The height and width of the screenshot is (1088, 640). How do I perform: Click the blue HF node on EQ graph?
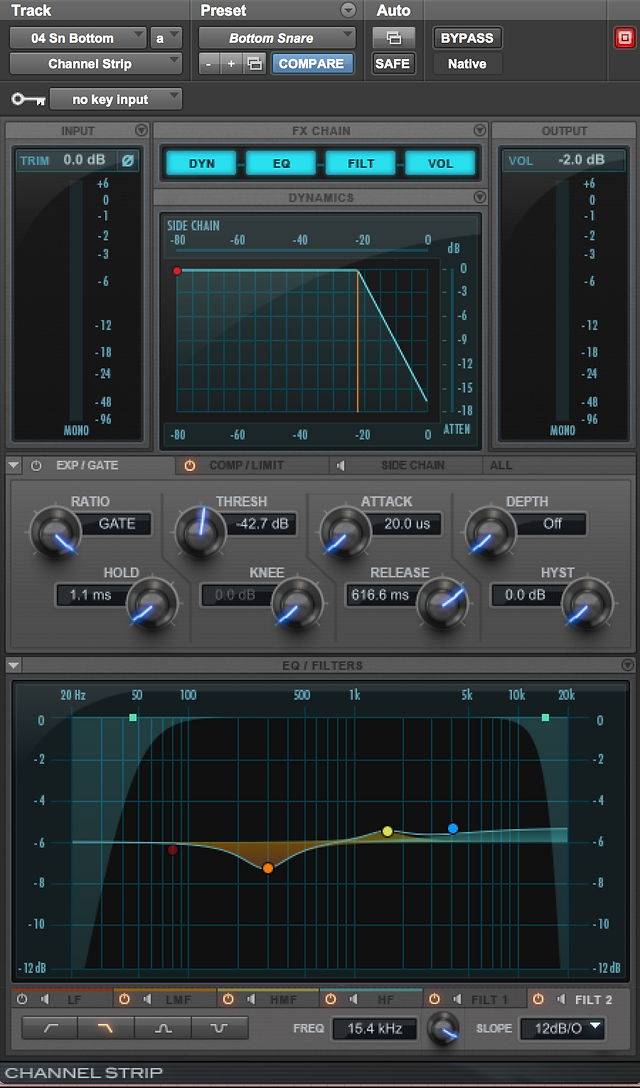click(x=453, y=828)
